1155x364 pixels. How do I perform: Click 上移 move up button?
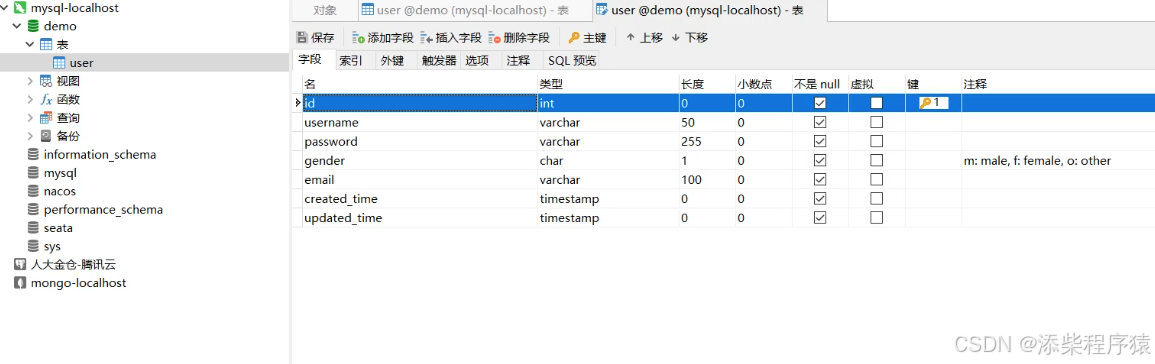(645, 38)
